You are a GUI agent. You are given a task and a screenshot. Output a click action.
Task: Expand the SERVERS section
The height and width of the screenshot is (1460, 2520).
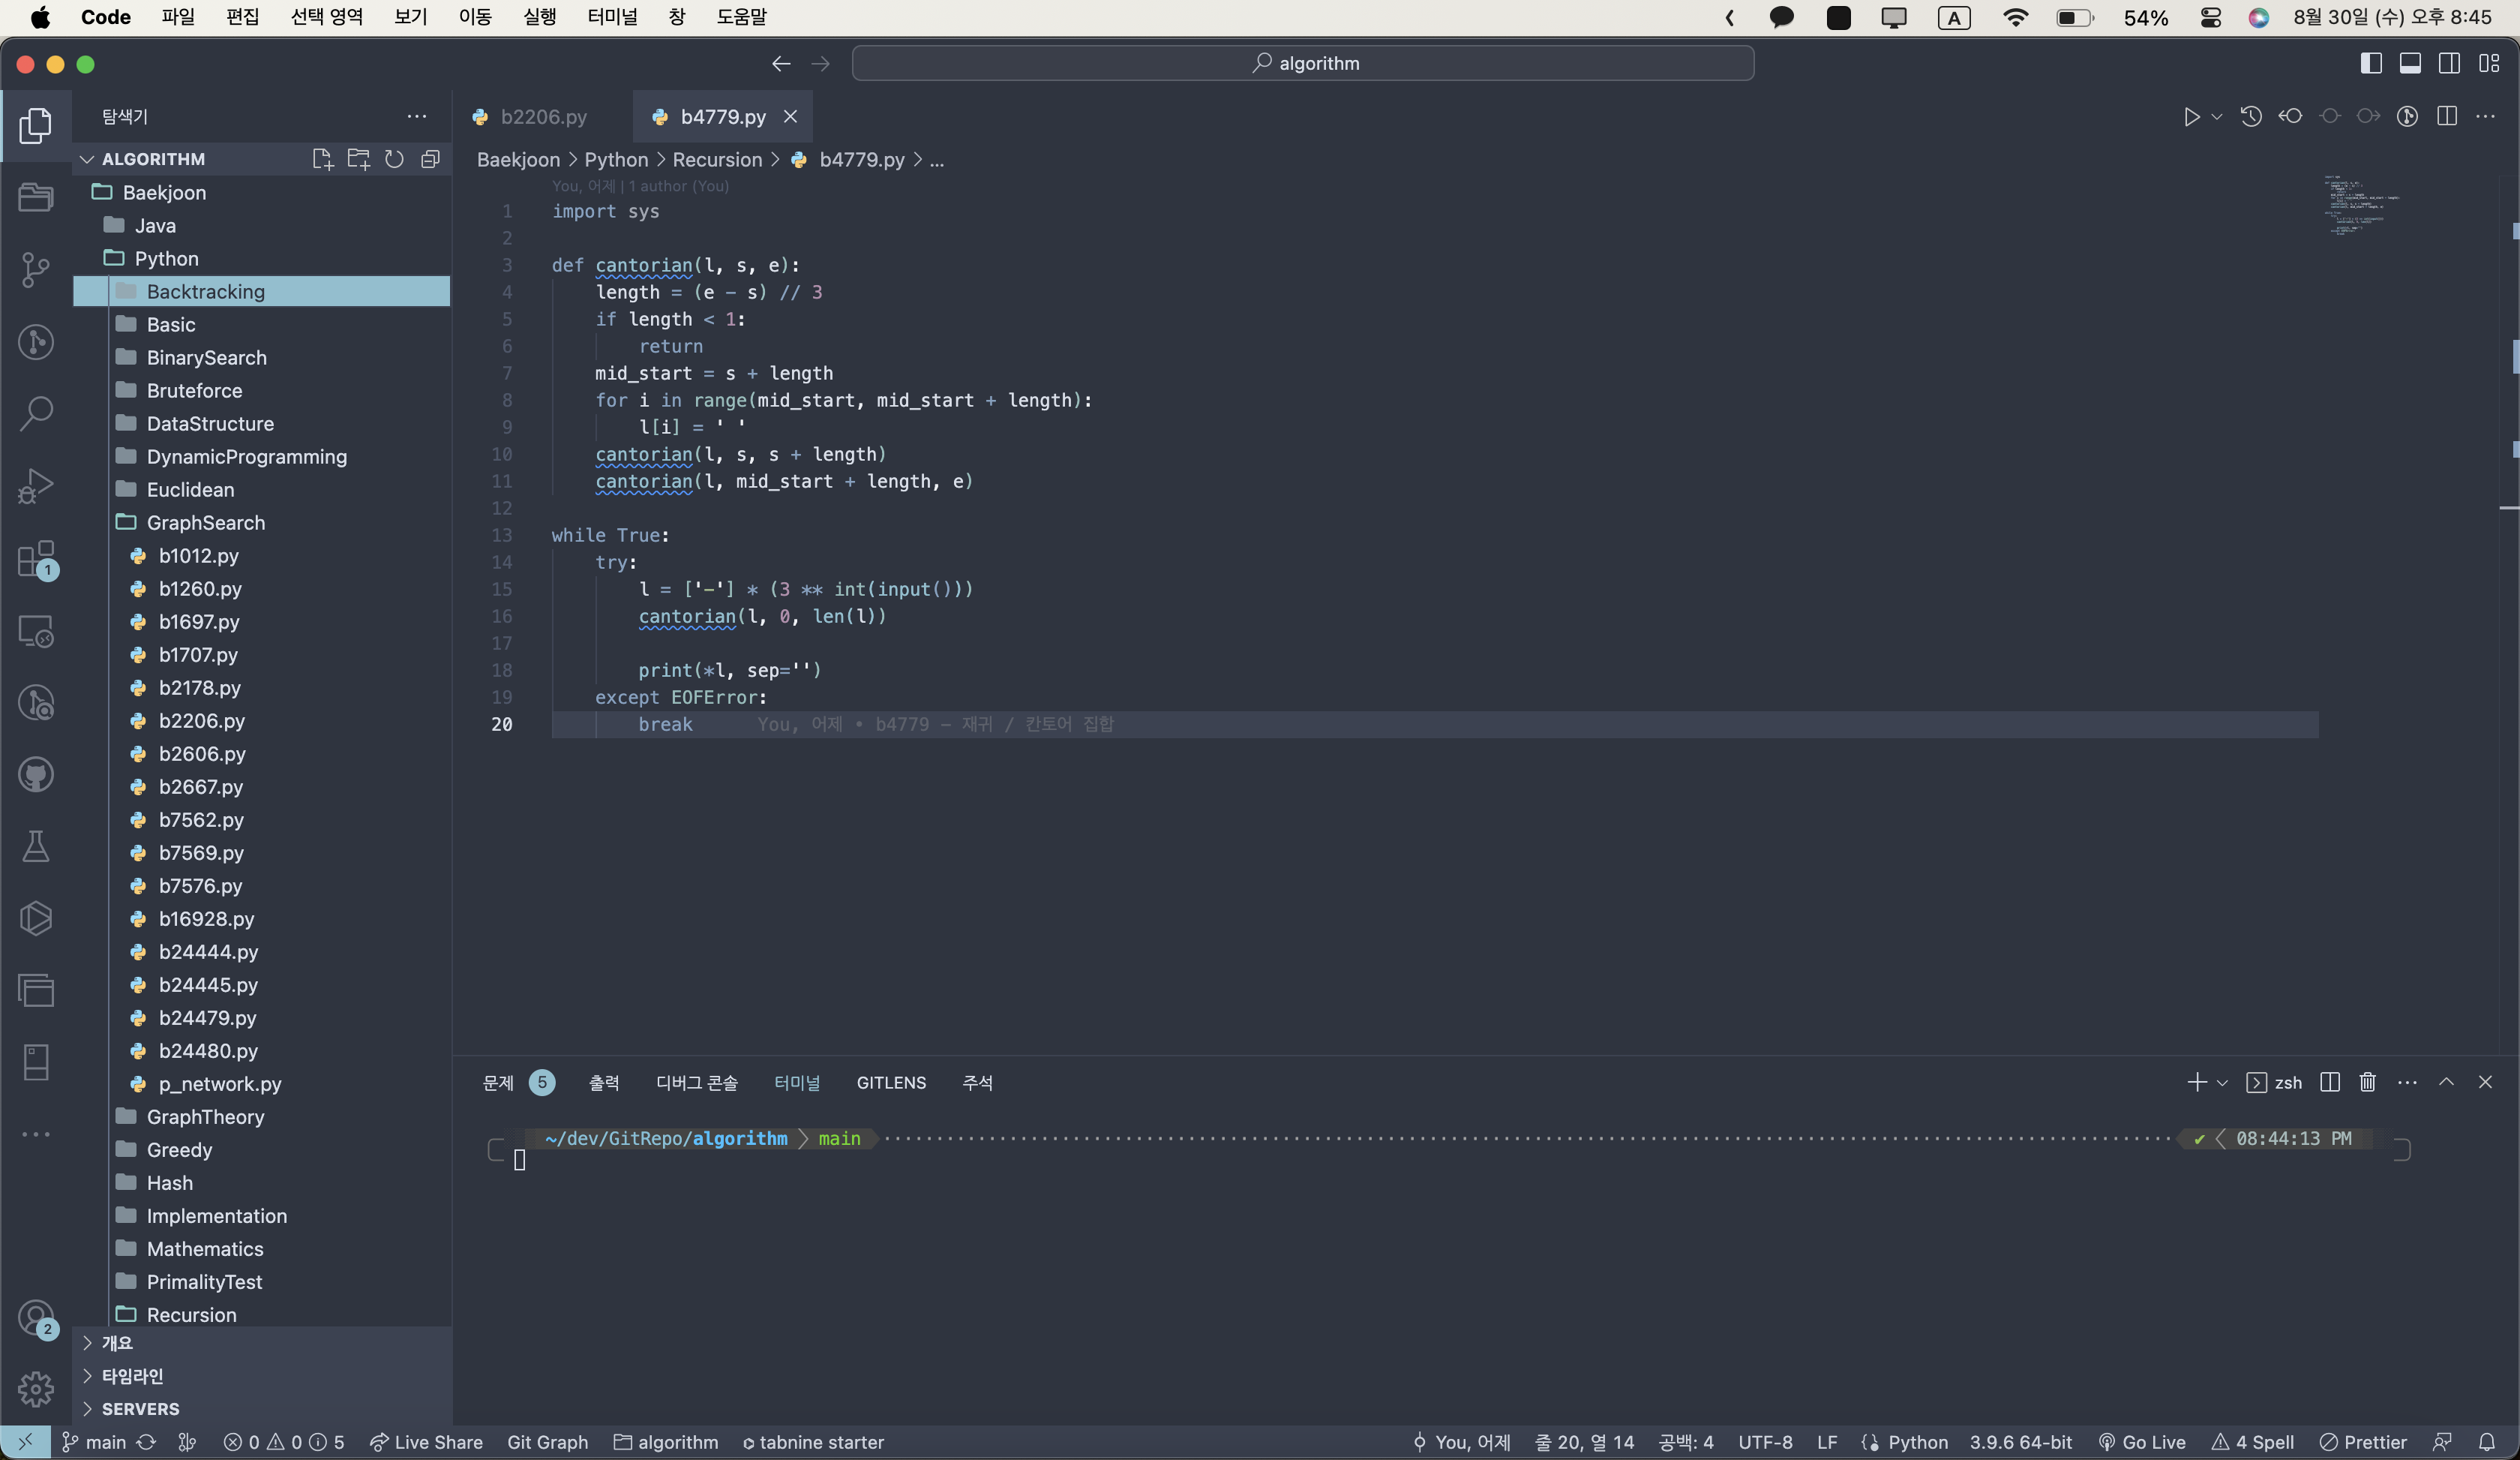[140, 1408]
